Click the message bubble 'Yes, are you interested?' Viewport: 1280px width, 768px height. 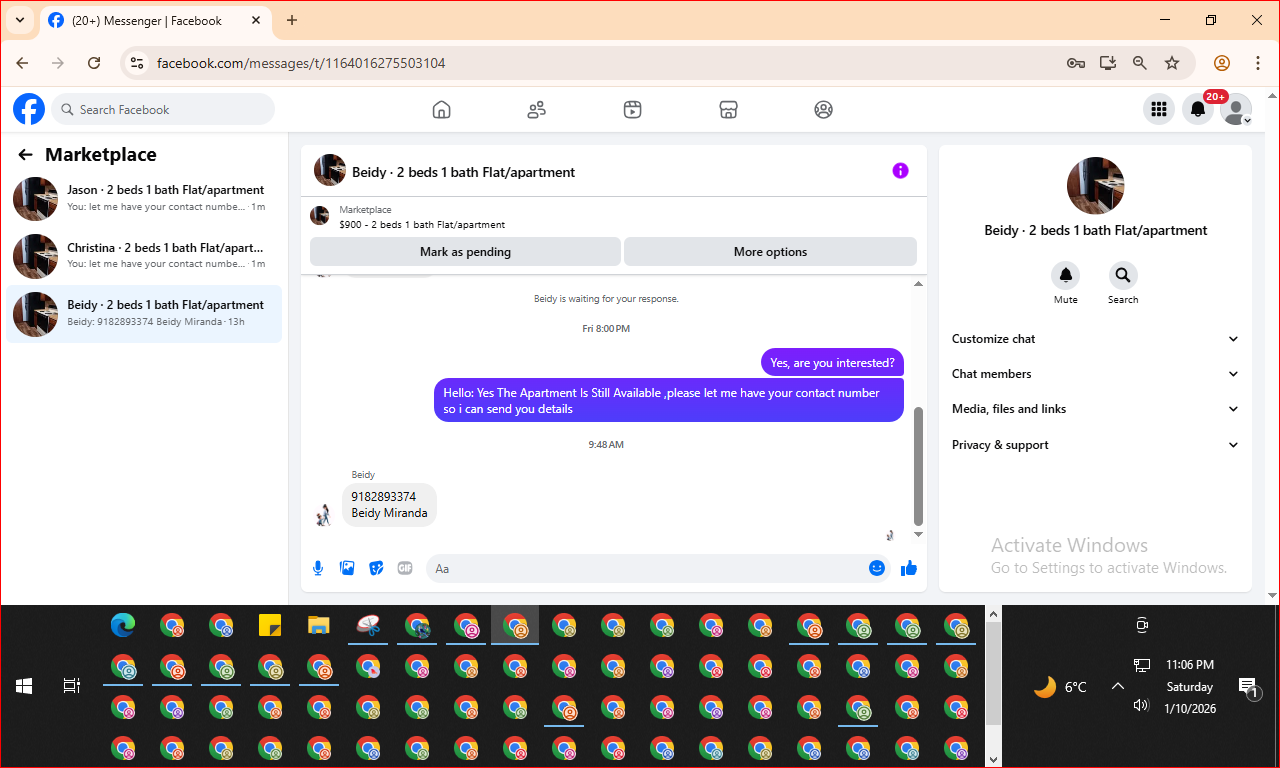click(x=832, y=362)
